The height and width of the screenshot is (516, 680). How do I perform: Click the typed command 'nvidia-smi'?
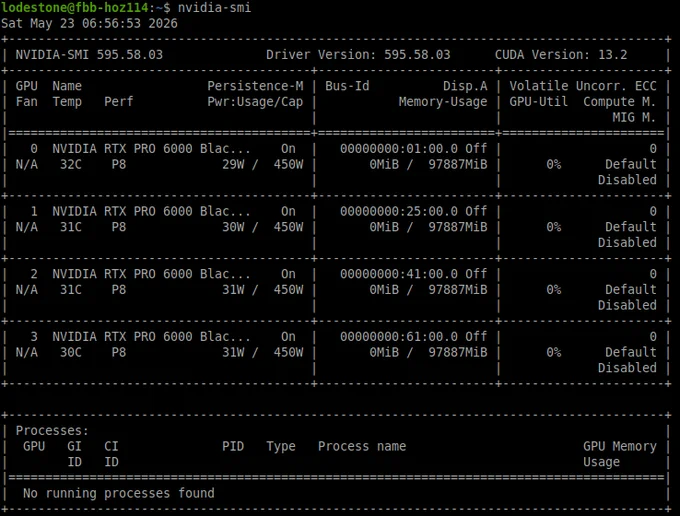click(x=214, y=7)
